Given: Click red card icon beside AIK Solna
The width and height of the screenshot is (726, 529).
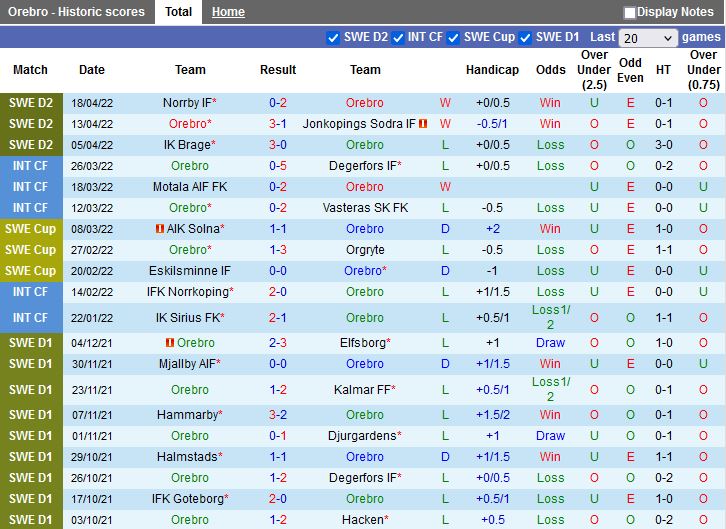Looking at the screenshot, I should click(160, 229).
